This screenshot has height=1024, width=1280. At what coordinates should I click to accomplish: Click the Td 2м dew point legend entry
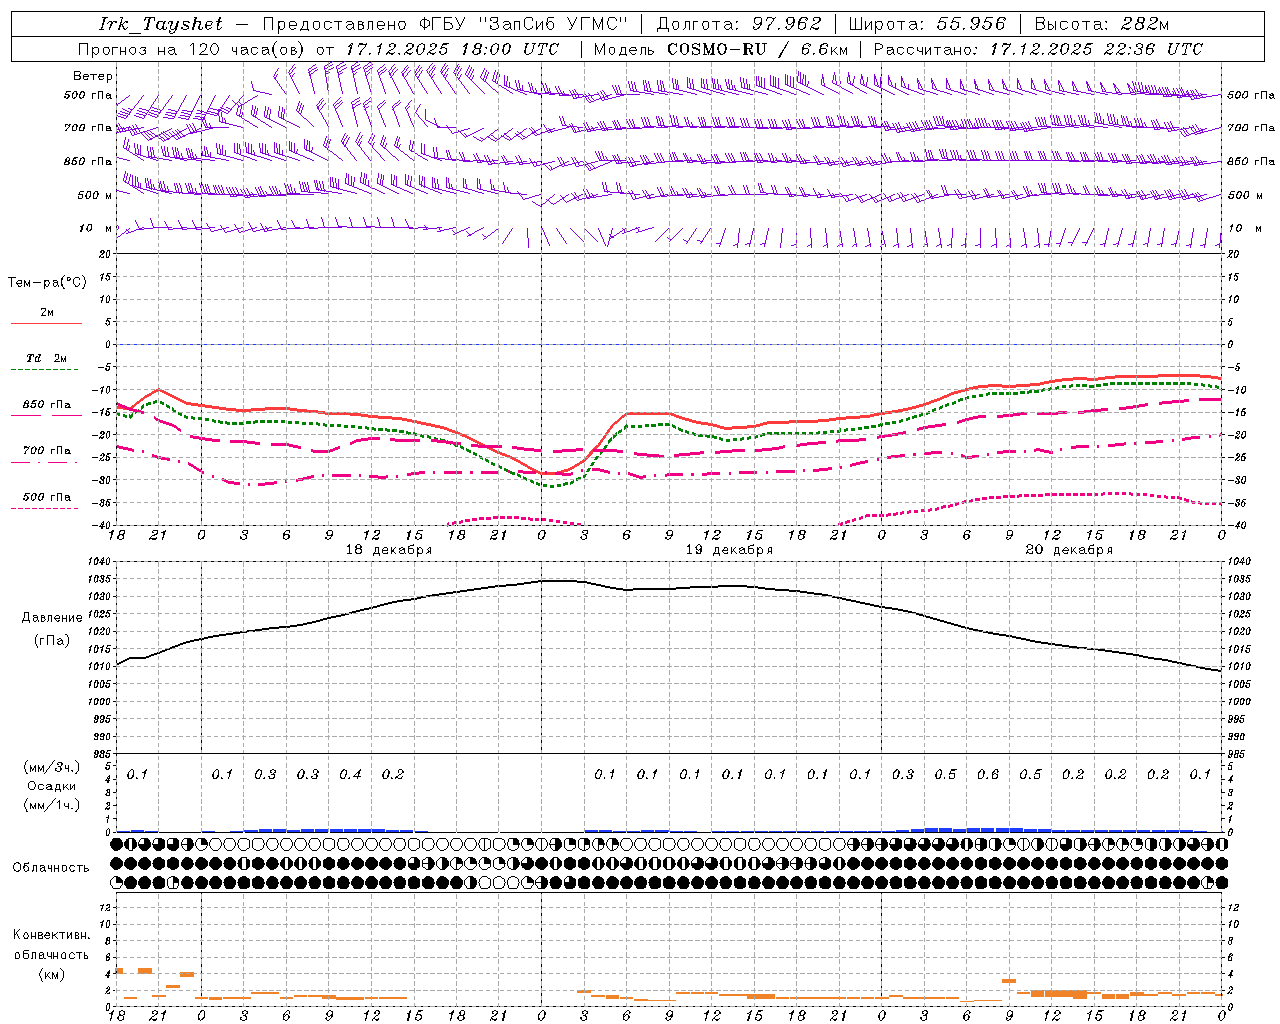(x=47, y=358)
